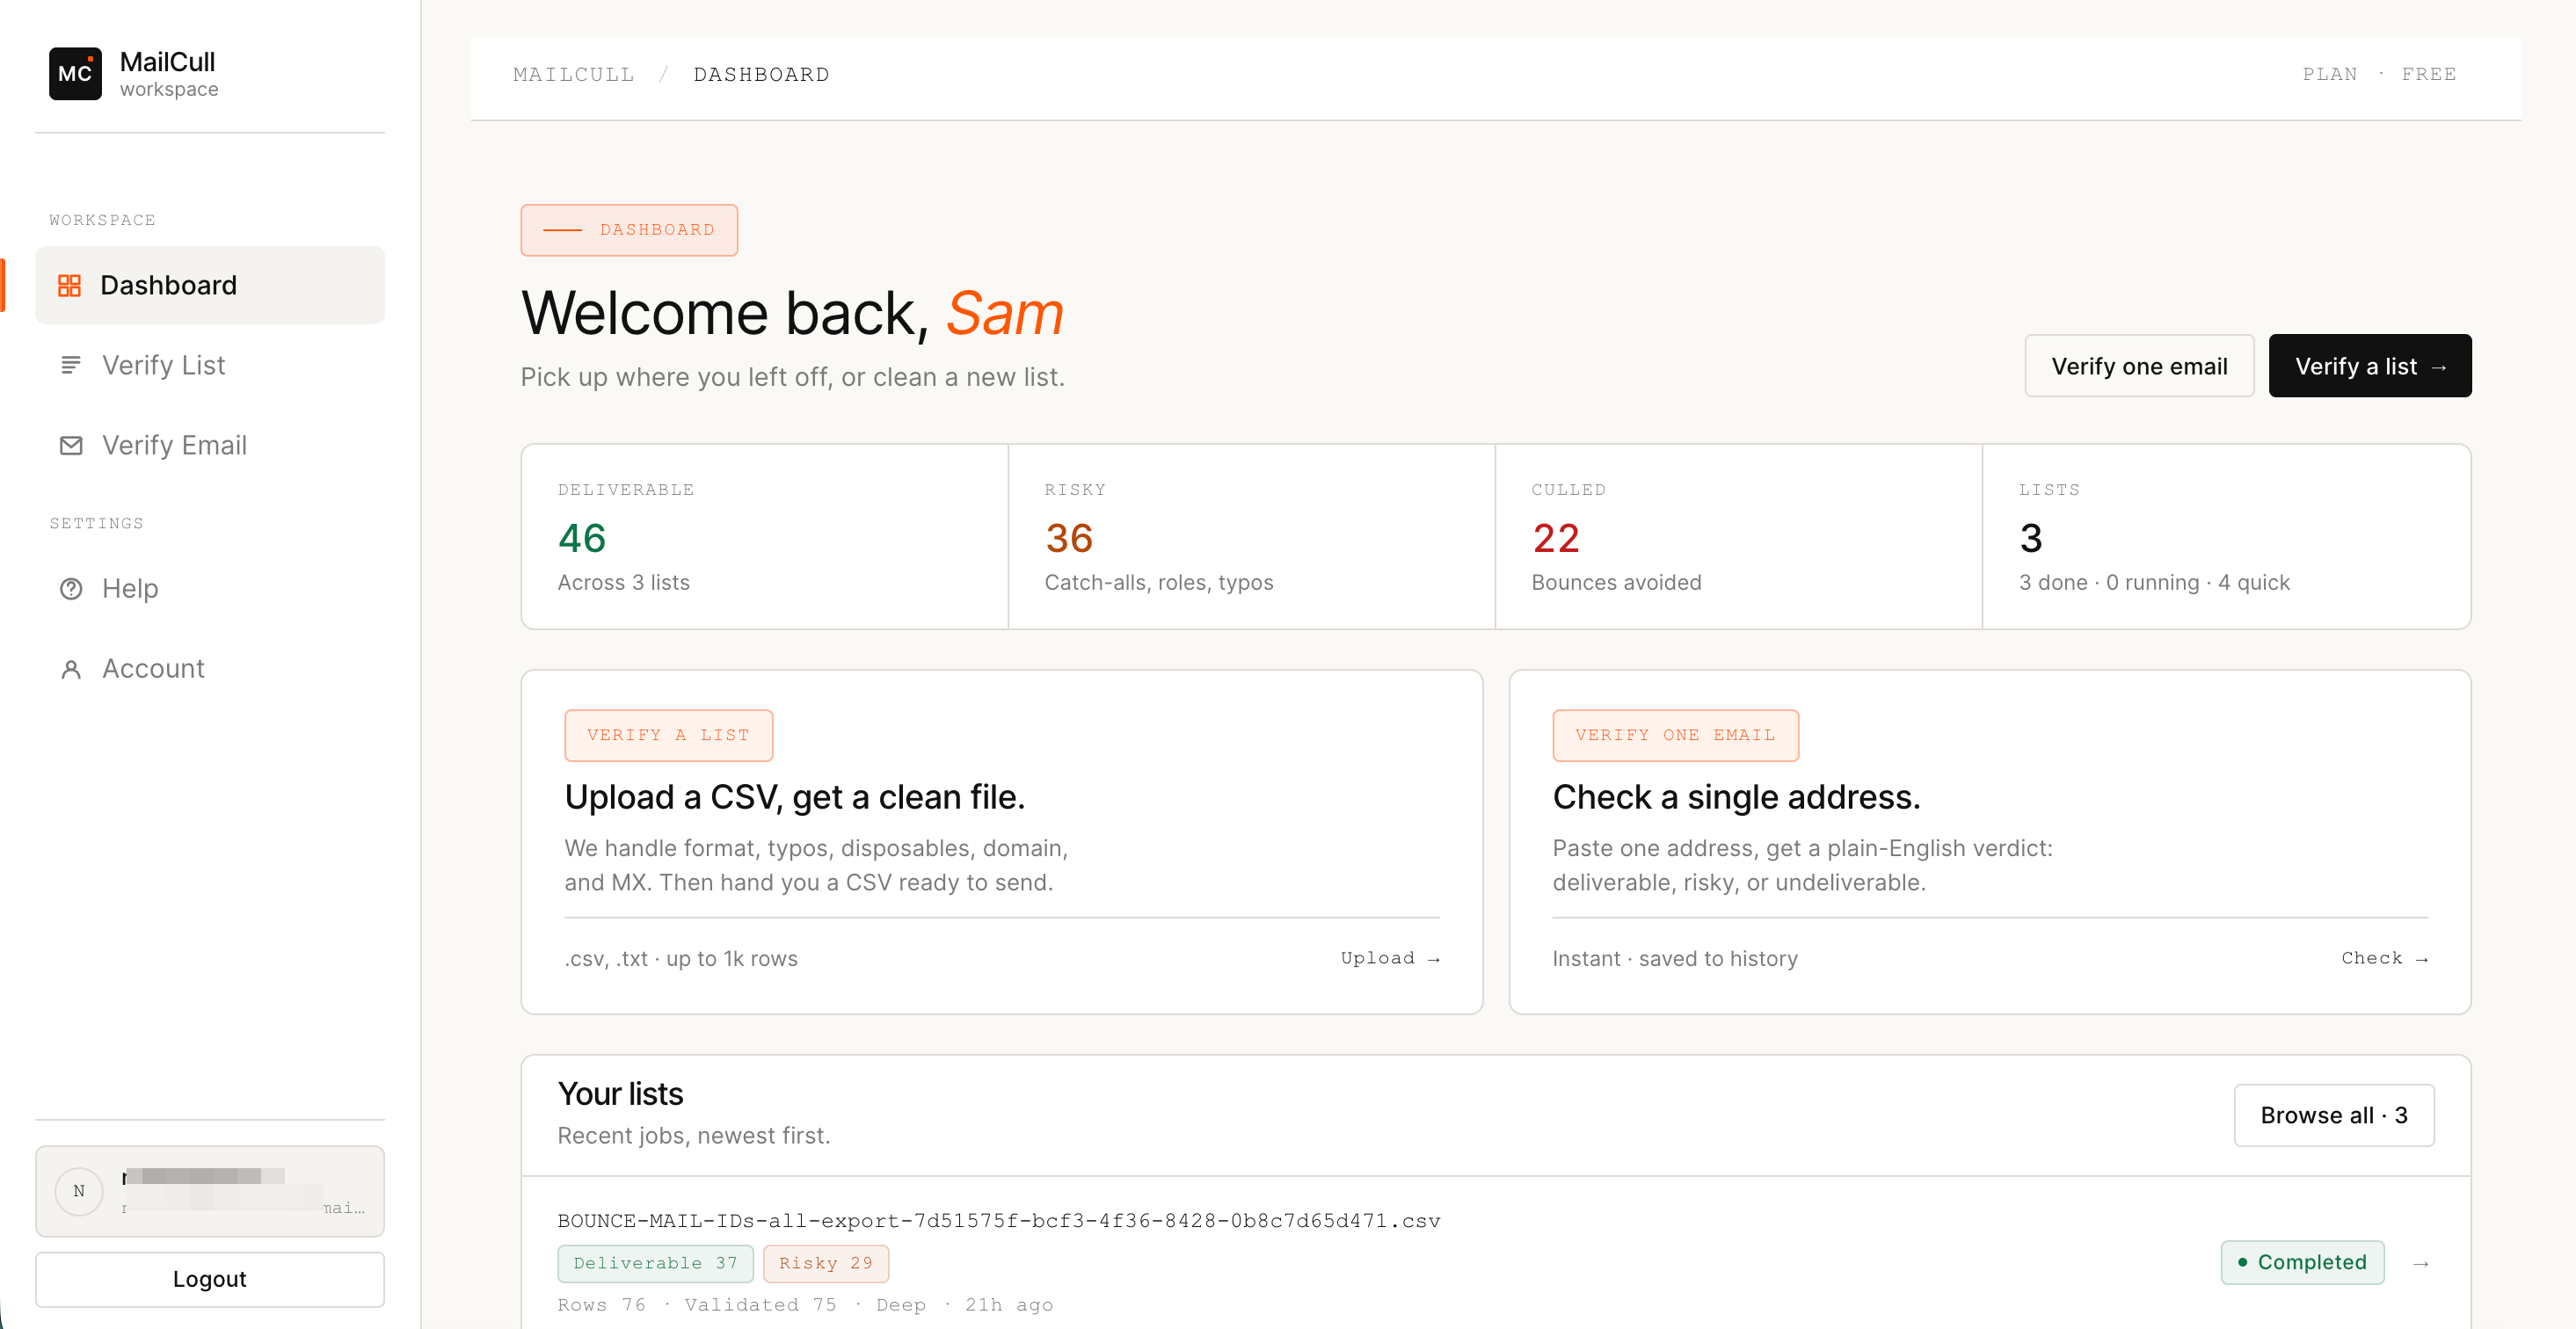This screenshot has height=1329, width=2576.
Task: Click the Dashboard grid icon in sidebar
Action: (x=69, y=285)
